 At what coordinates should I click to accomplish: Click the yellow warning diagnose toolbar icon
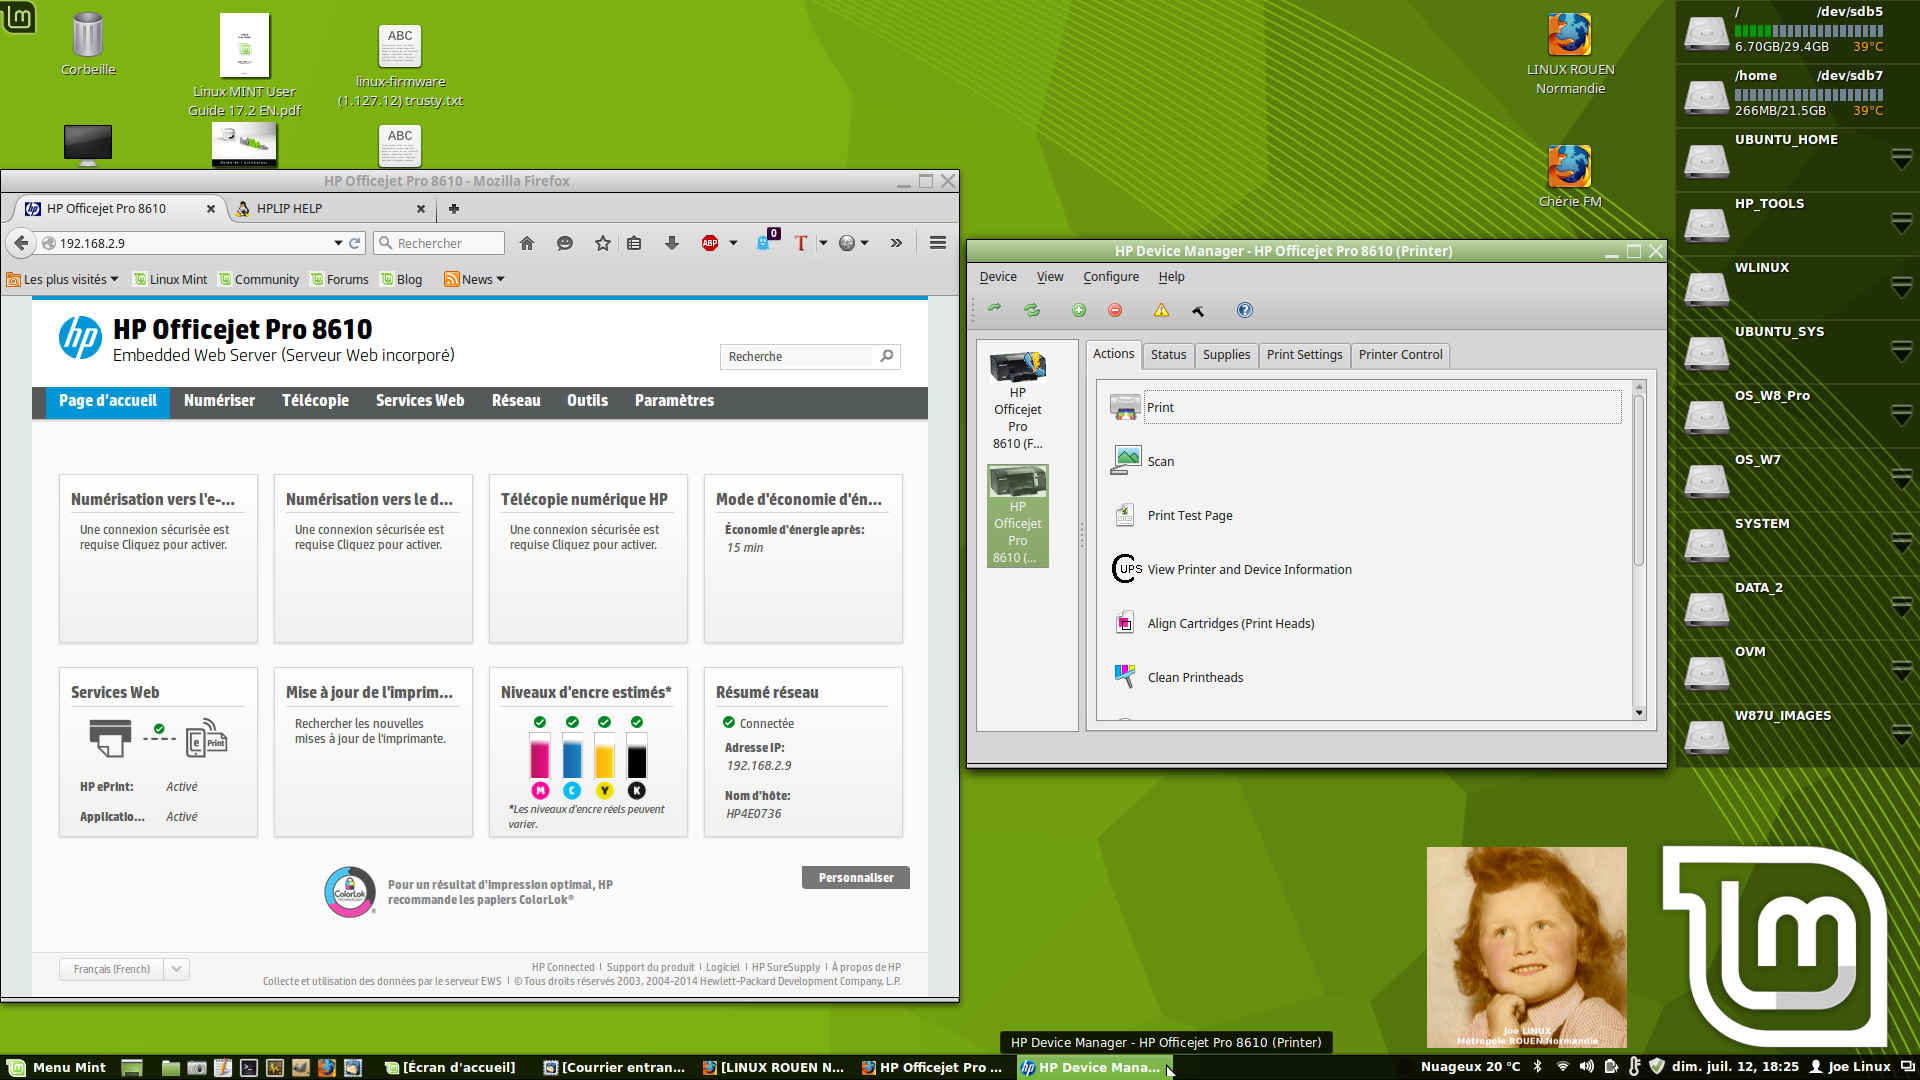pyautogui.click(x=1161, y=310)
